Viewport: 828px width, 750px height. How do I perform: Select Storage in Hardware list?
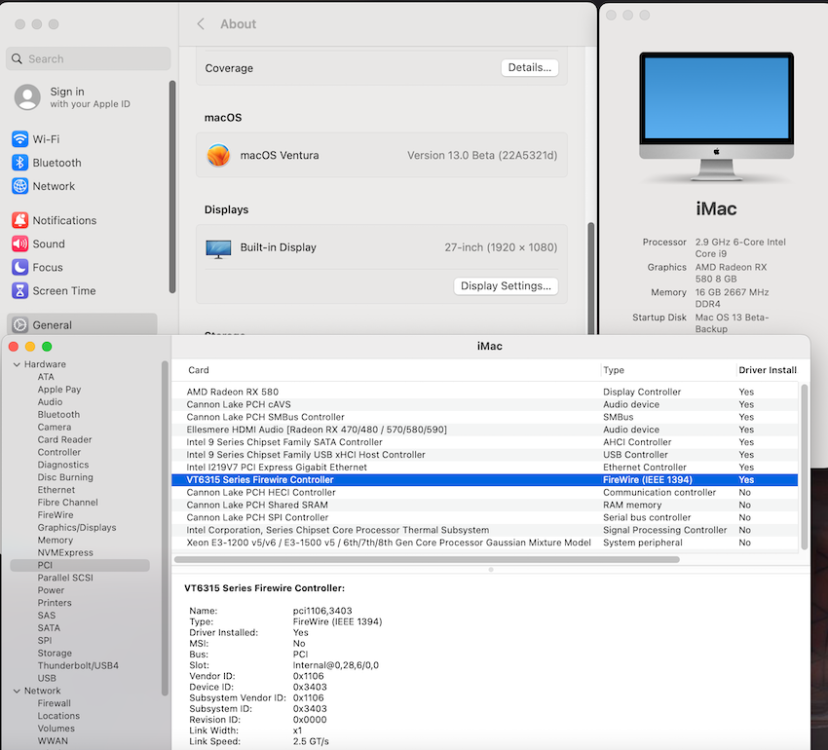(x=54, y=653)
